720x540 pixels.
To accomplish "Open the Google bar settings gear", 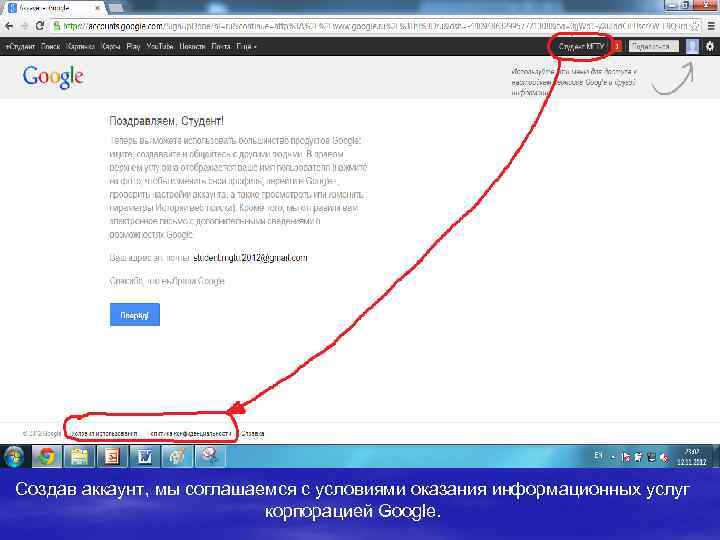I will pyautogui.click(x=710, y=46).
